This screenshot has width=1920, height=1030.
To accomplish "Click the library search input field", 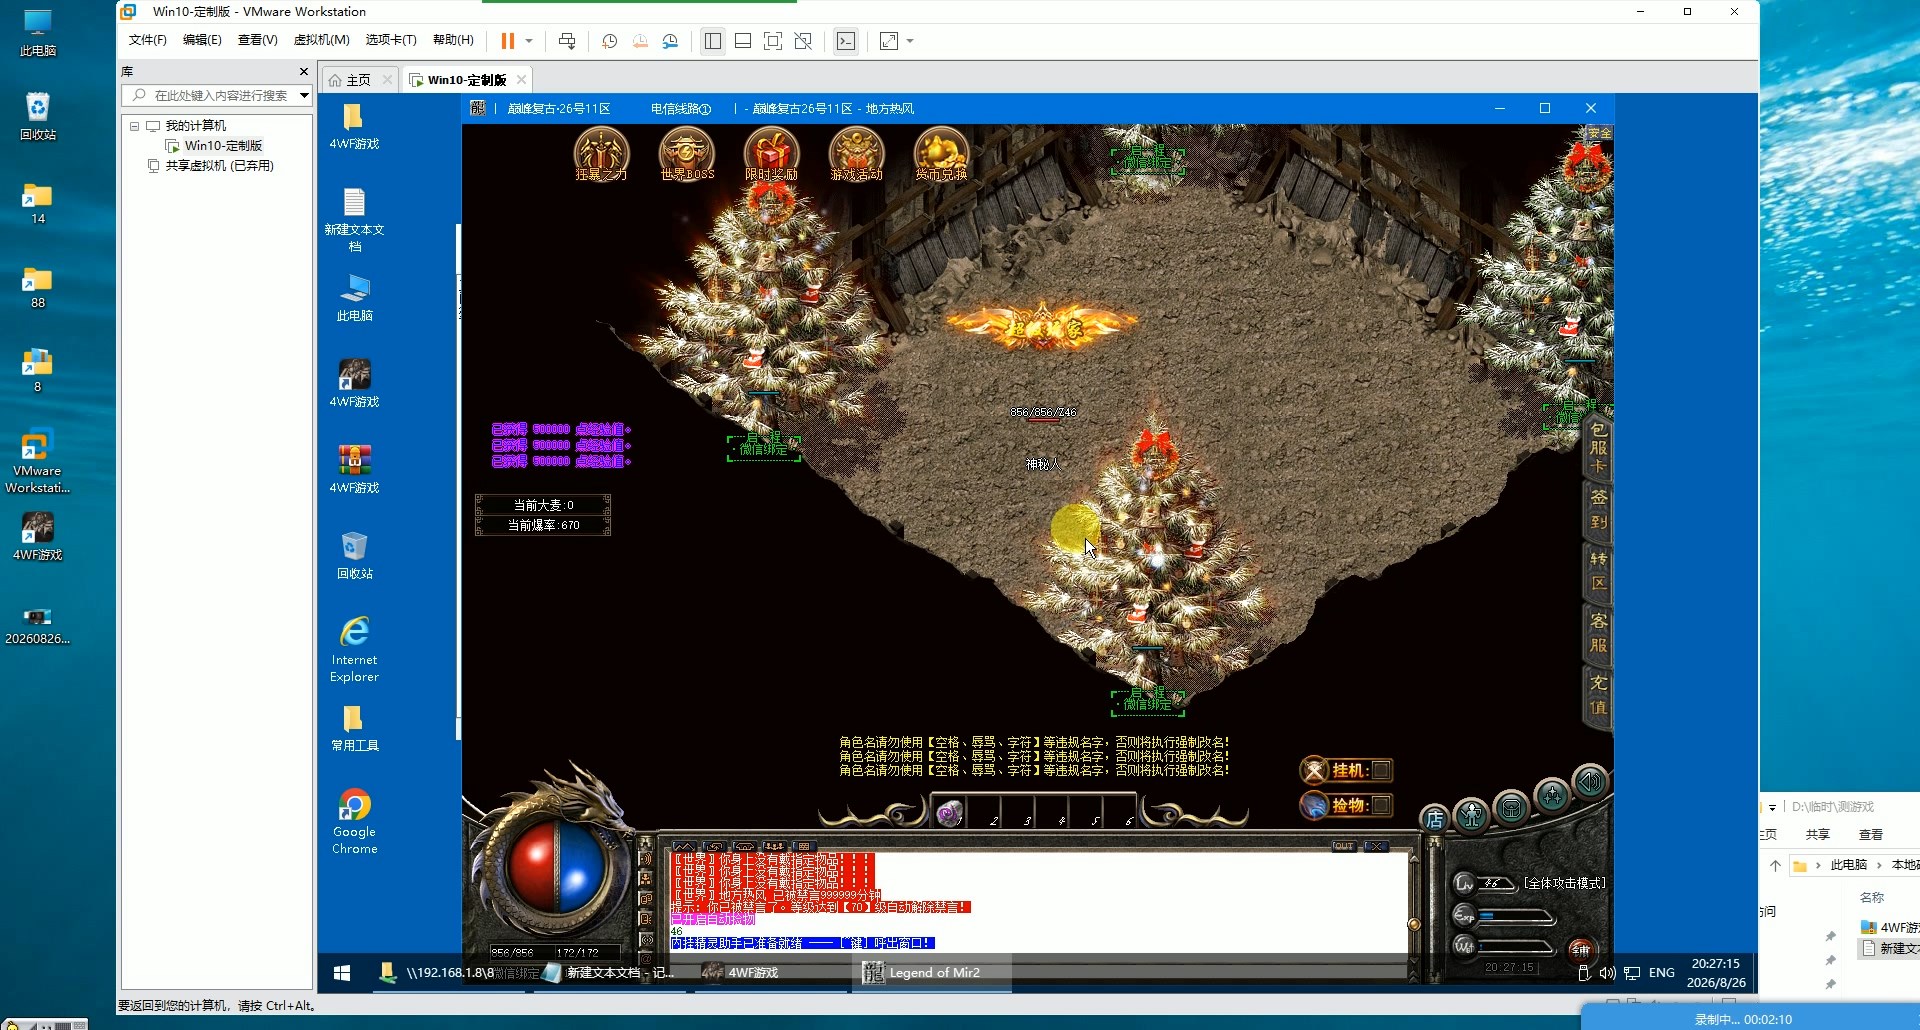I will [x=218, y=95].
